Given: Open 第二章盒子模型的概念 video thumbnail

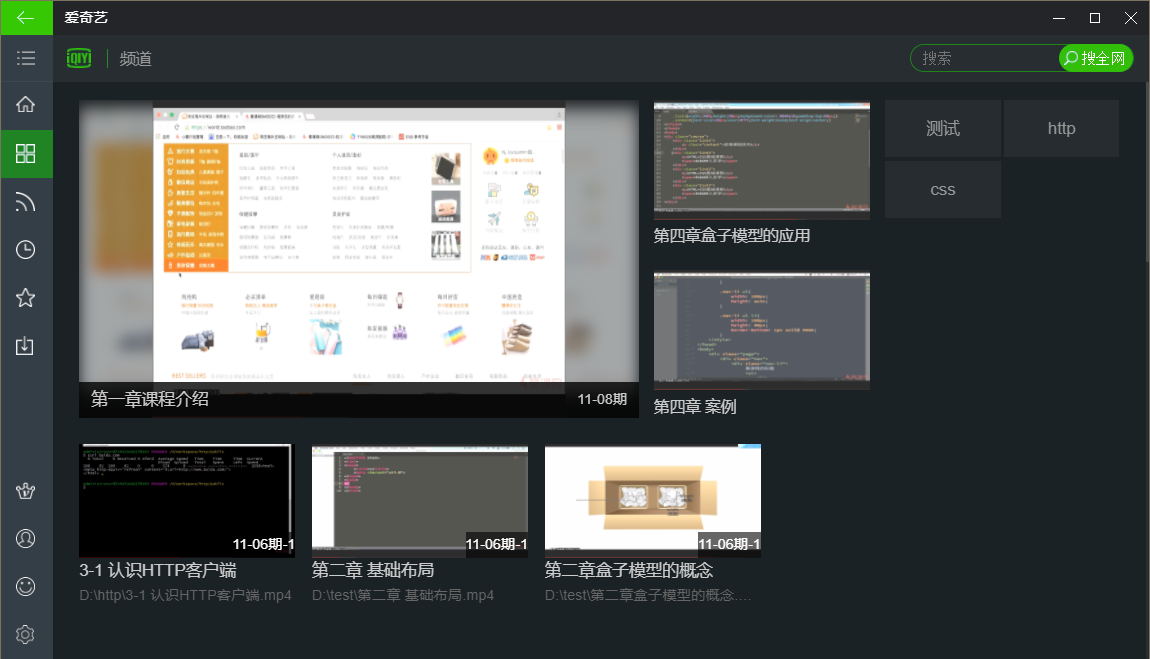Looking at the screenshot, I should [x=653, y=501].
